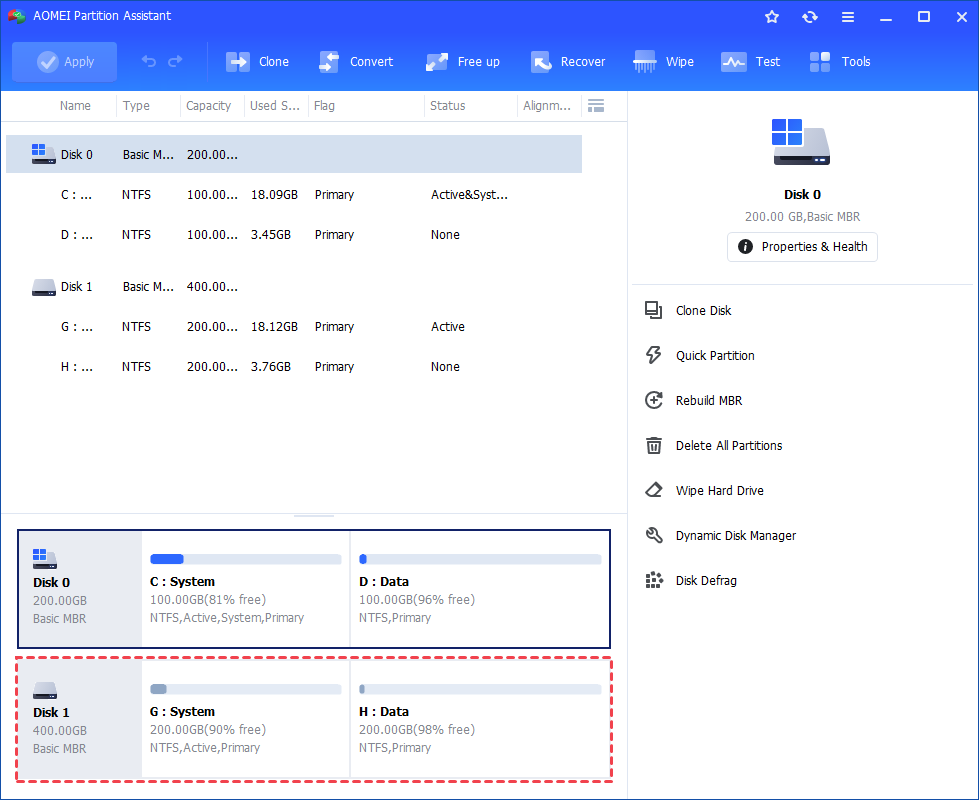Click the 3.76GB used space cell
The height and width of the screenshot is (800, 979).
coord(271,367)
